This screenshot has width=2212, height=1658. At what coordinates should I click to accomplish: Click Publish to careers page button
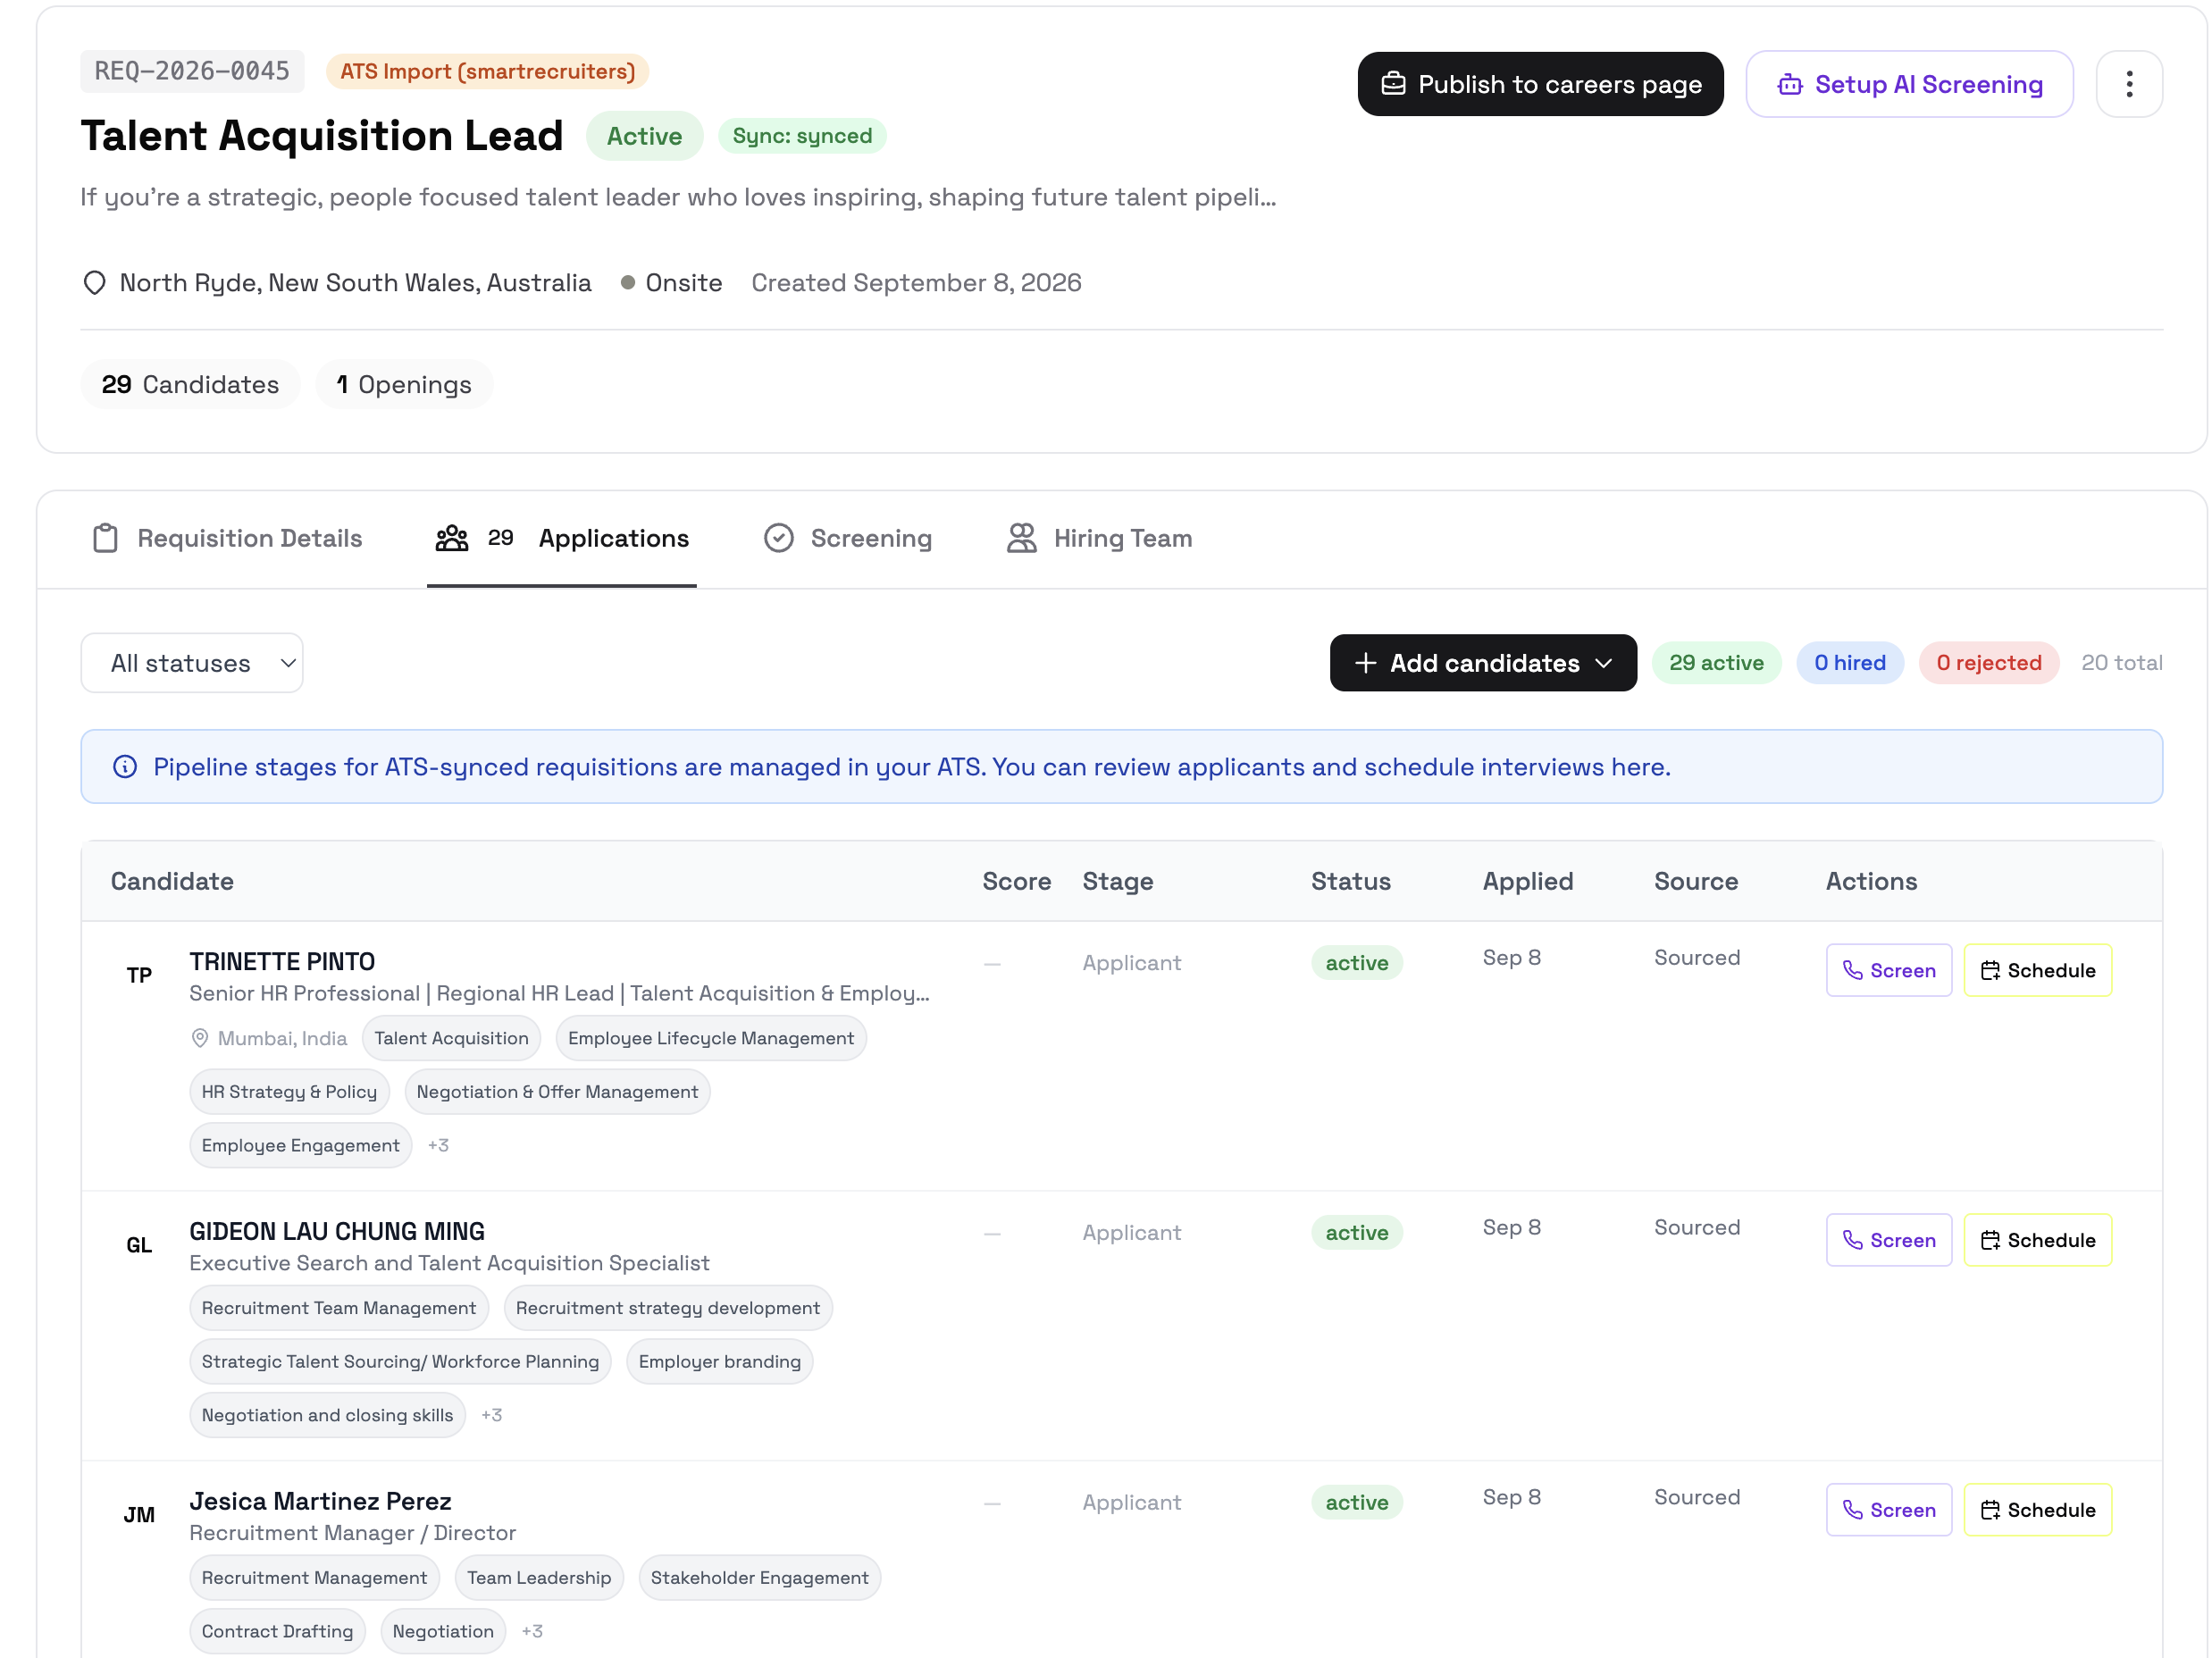1540,84
